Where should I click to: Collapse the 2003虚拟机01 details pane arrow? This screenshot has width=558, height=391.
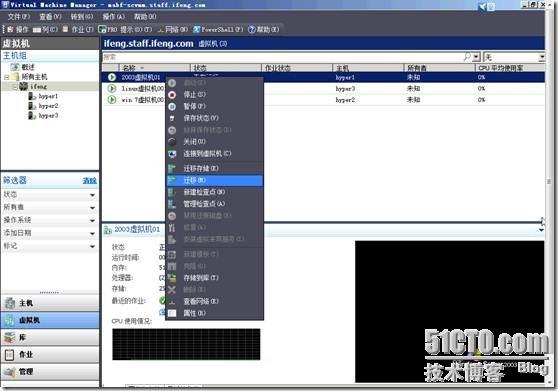coord(541,230)
